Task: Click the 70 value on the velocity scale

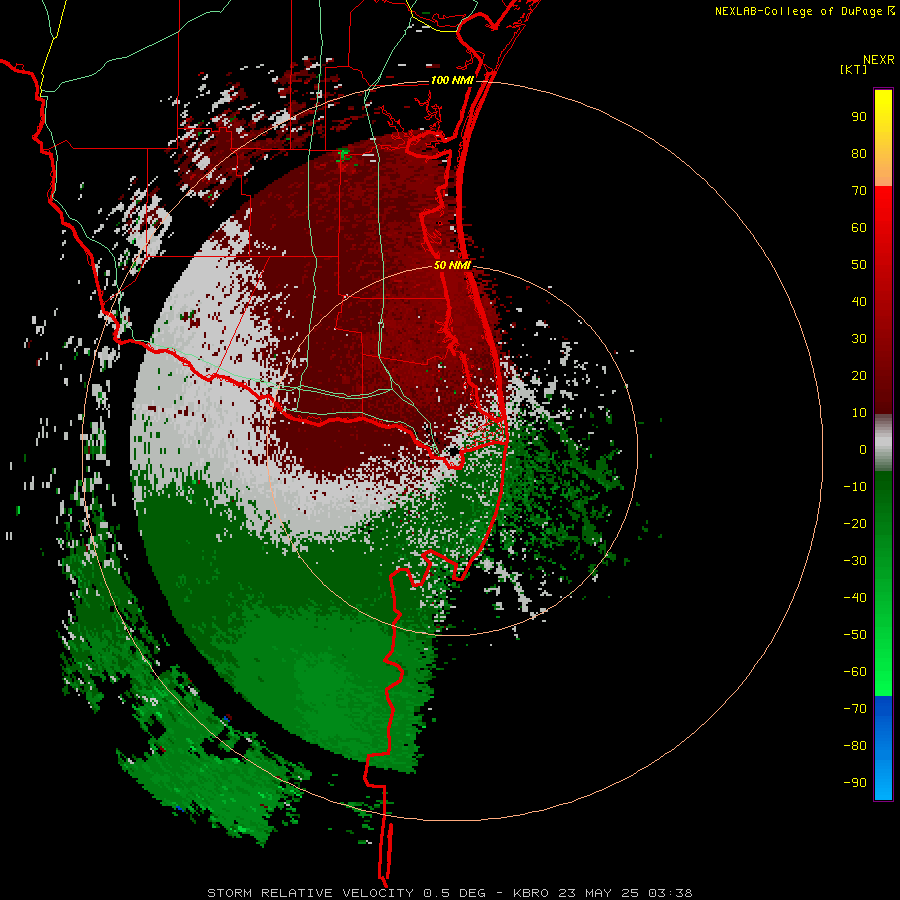Action: click(859, 191)
